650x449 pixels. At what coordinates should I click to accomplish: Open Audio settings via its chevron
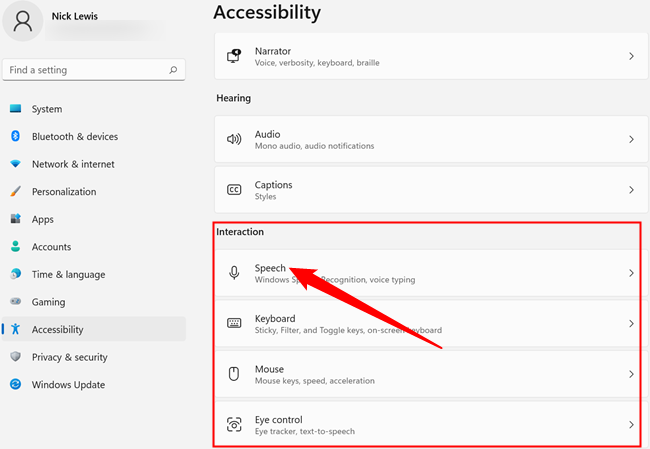pyautogui.click(x=631, y=139)
